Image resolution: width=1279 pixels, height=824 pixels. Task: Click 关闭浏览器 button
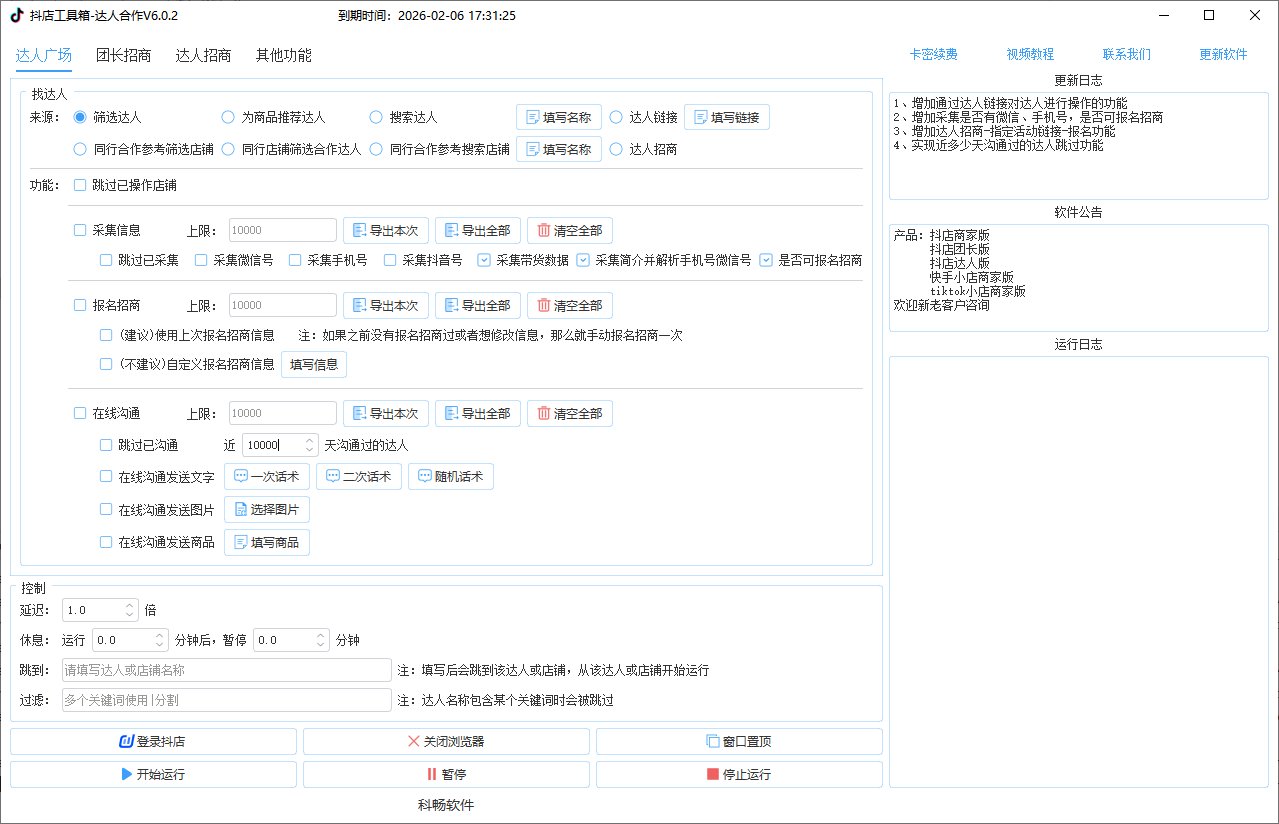tap(446, 741)
